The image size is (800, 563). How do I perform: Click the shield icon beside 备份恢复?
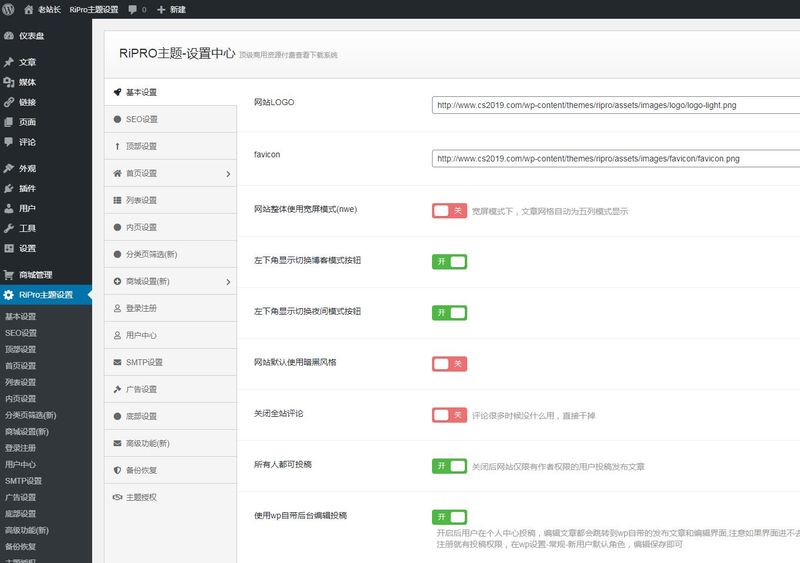117,470
